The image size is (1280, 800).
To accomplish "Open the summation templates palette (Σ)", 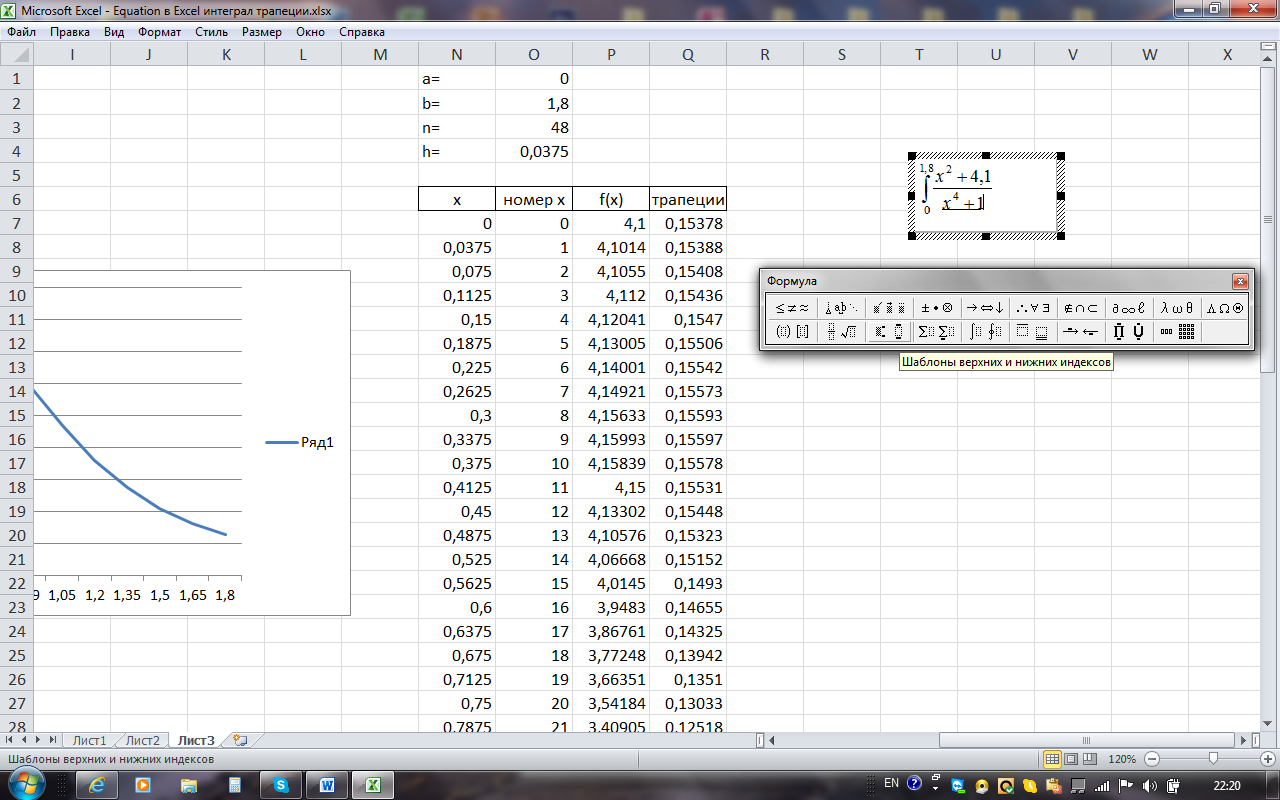I will click(937, 332).
